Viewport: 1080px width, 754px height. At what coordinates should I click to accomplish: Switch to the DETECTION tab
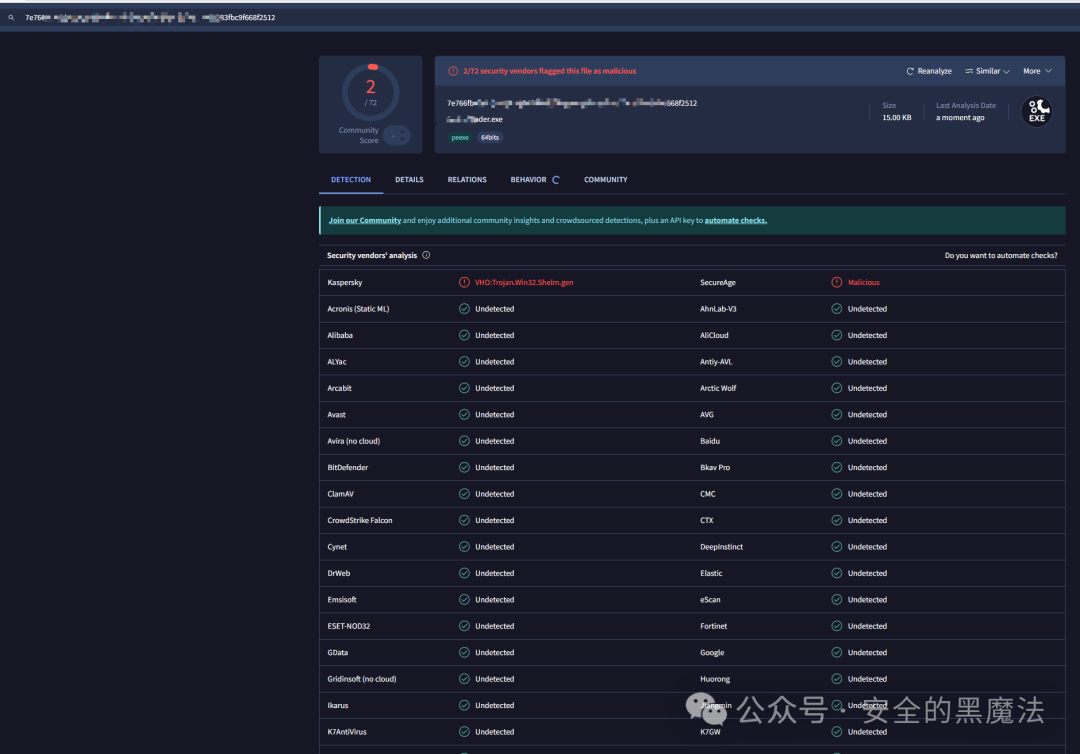pos(351,180)
